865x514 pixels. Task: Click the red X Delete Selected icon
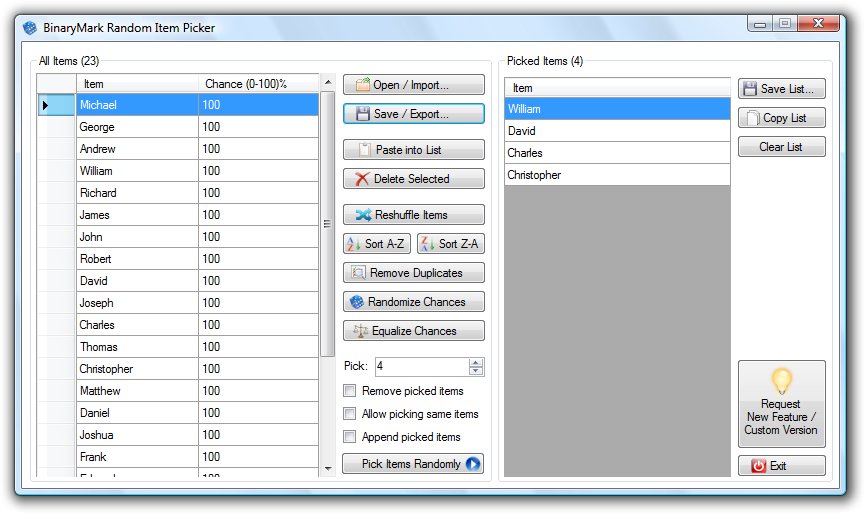(362, 179)
